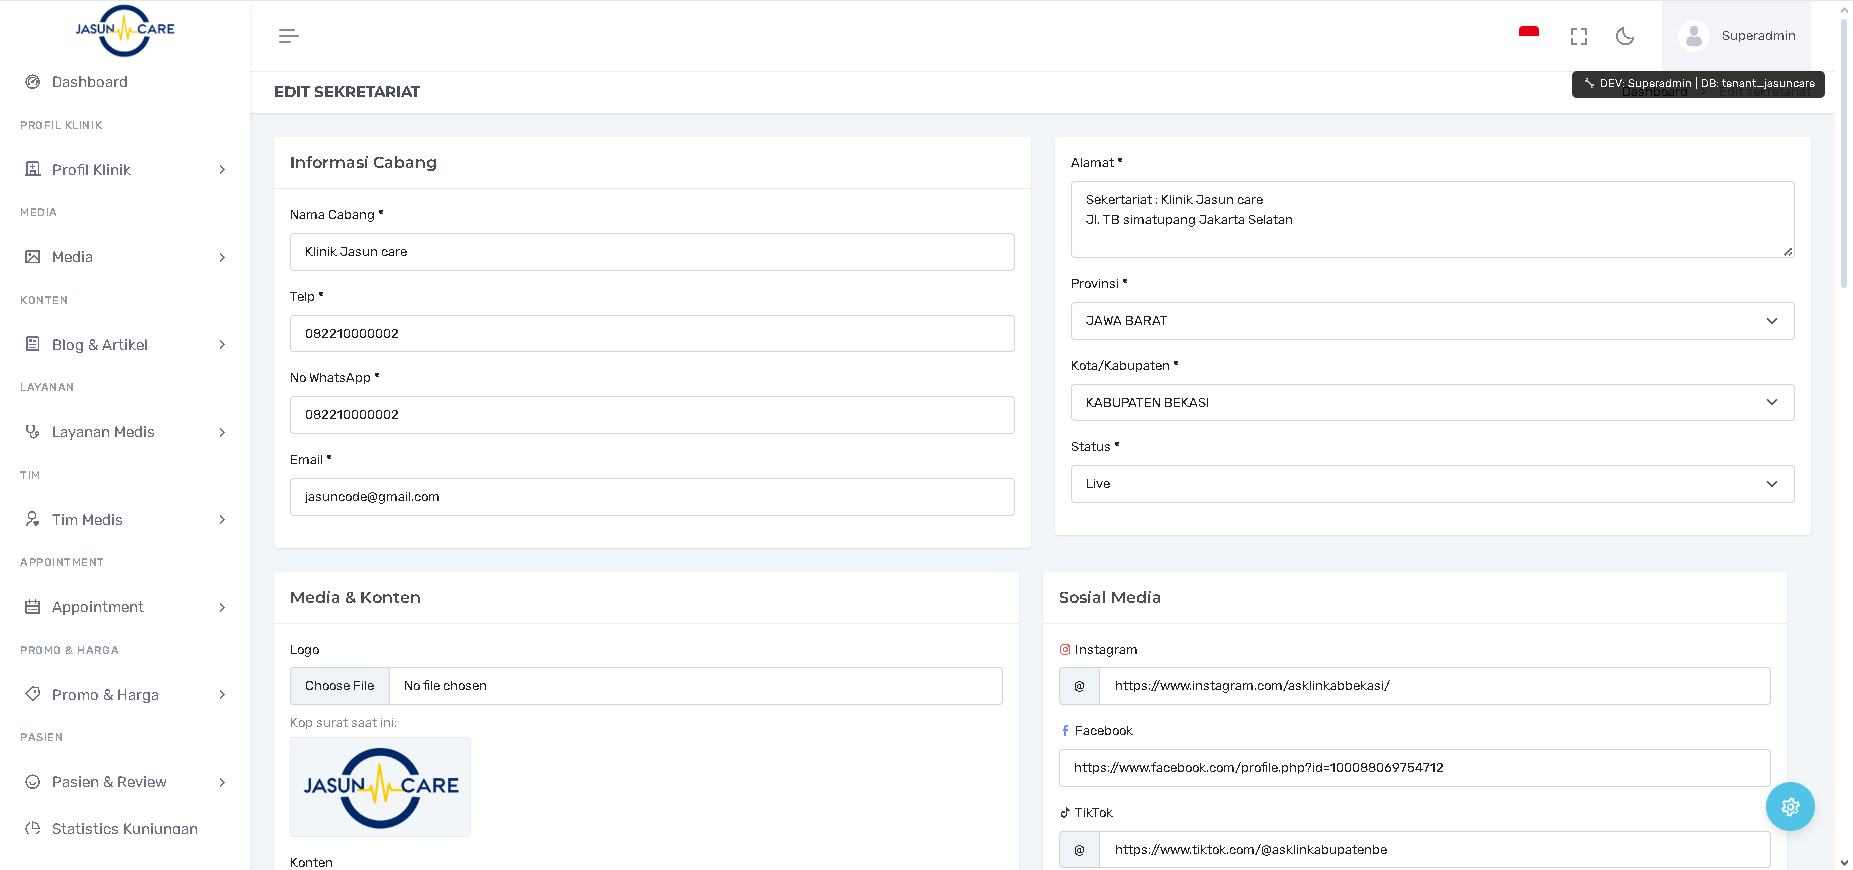Click the Dashboard icon in the sidebar

pos(33,82)
